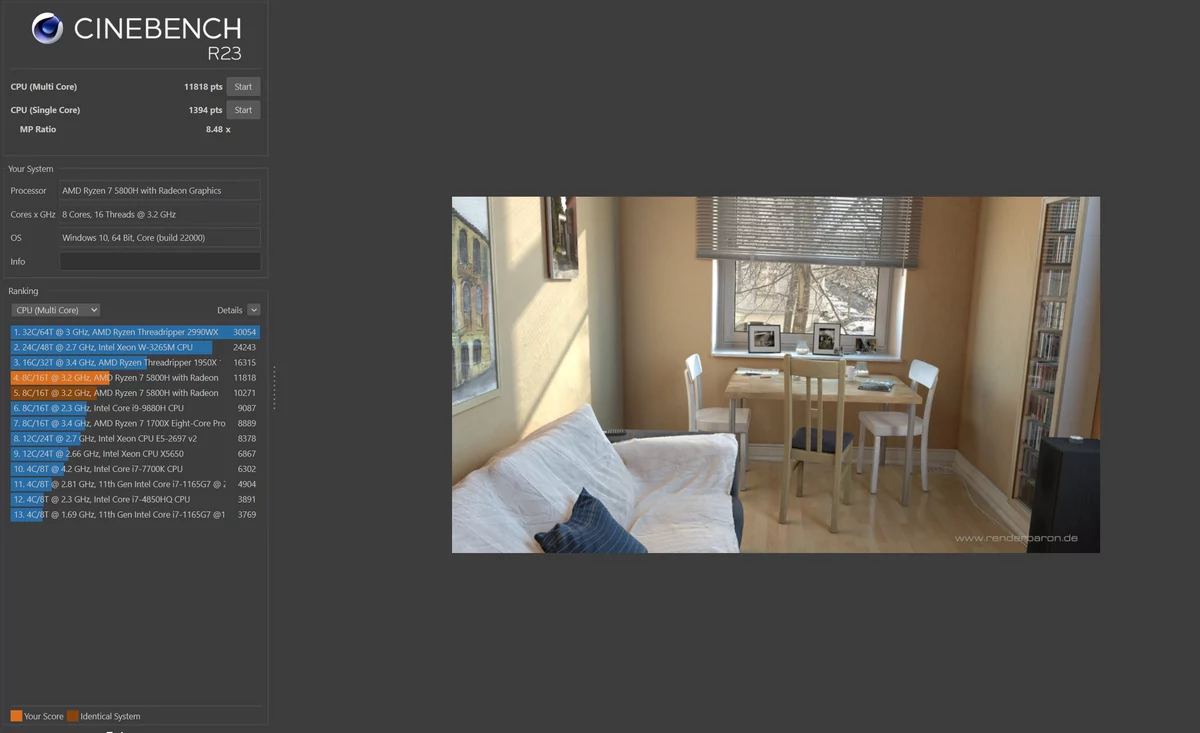
Task: Click the Cinebench logo icon
Action: tap(47, 28)
